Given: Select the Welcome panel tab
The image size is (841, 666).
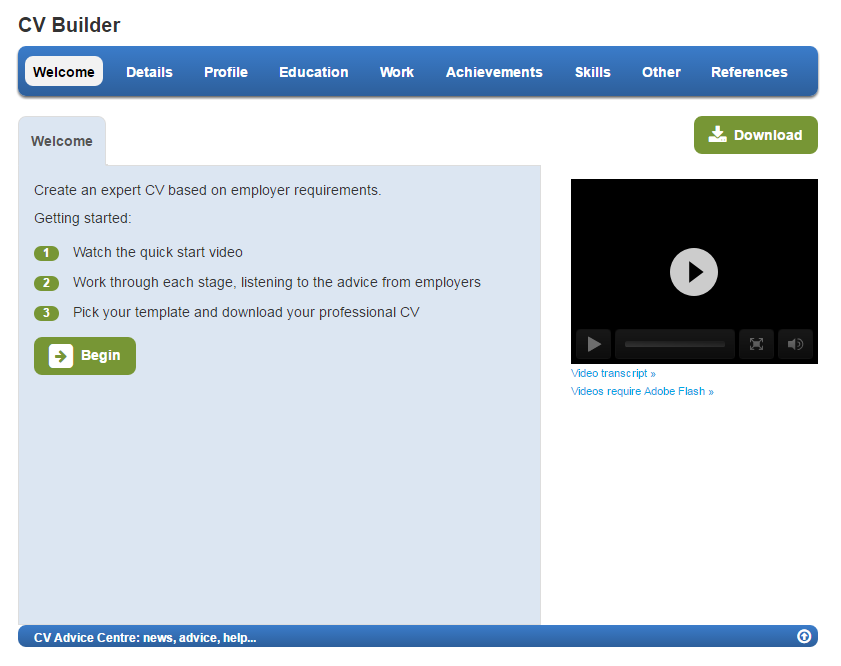Looking at the screenshot, I should click(x=62, y=141).
